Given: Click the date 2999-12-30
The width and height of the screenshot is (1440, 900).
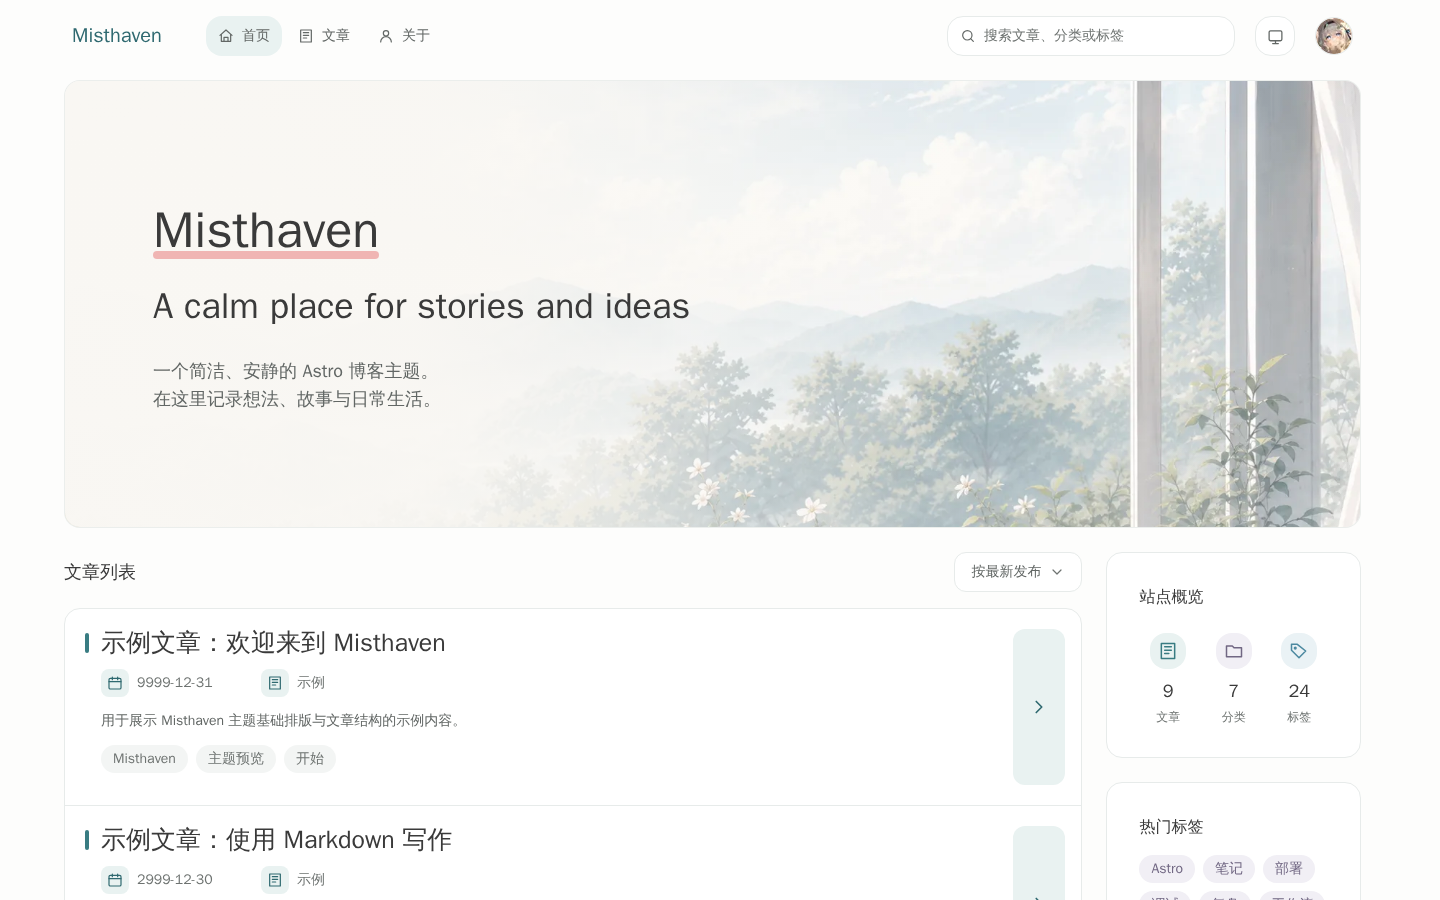Looking at the screenshot, I should (175, 880).
